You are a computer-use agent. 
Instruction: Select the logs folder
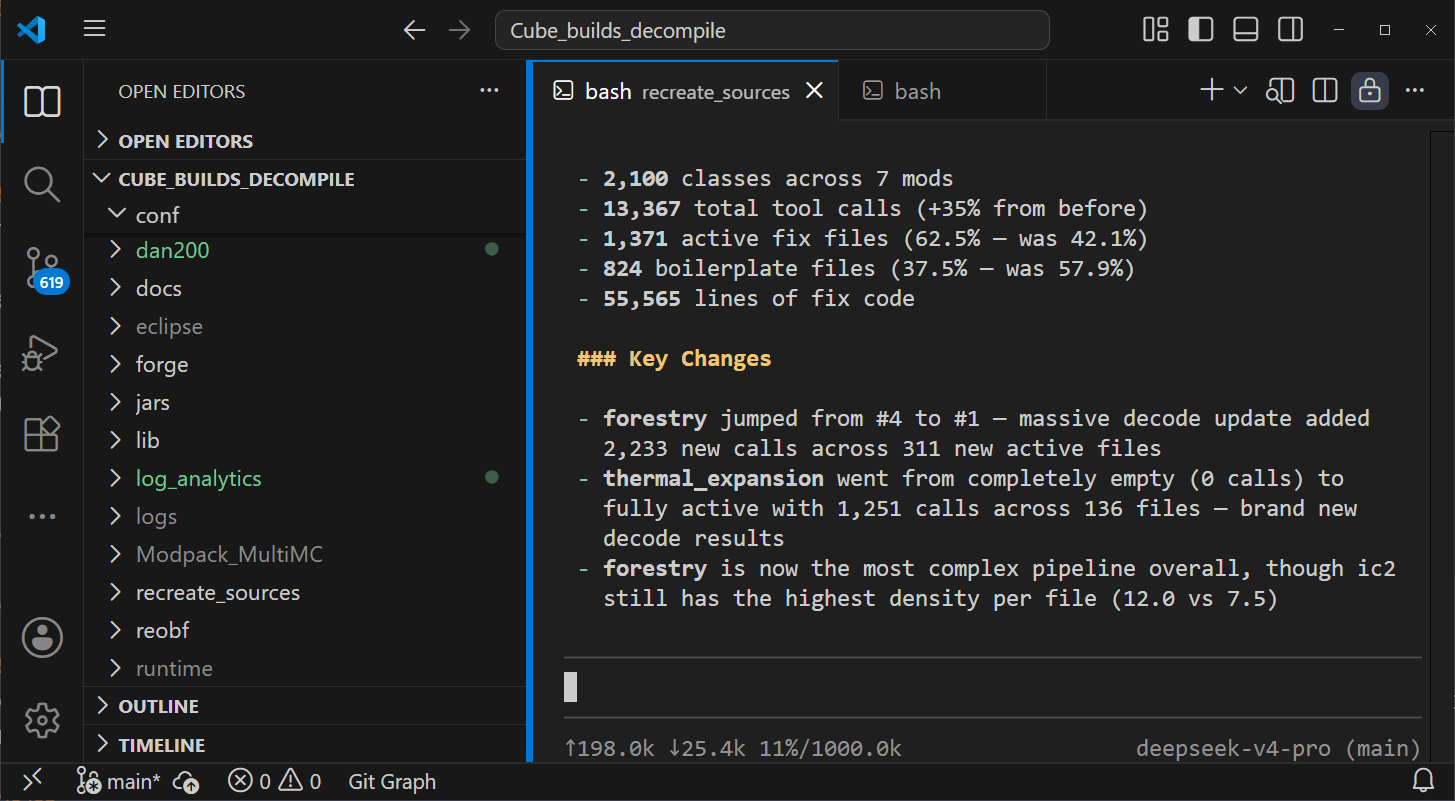(305, 516)
